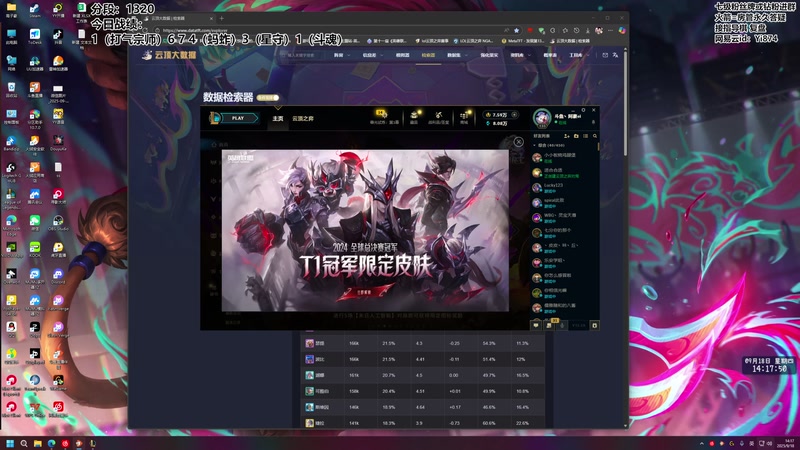This screenshot has width=800, height=450.
Task: Open taskbar Search icon
Action: coord(23,443)
